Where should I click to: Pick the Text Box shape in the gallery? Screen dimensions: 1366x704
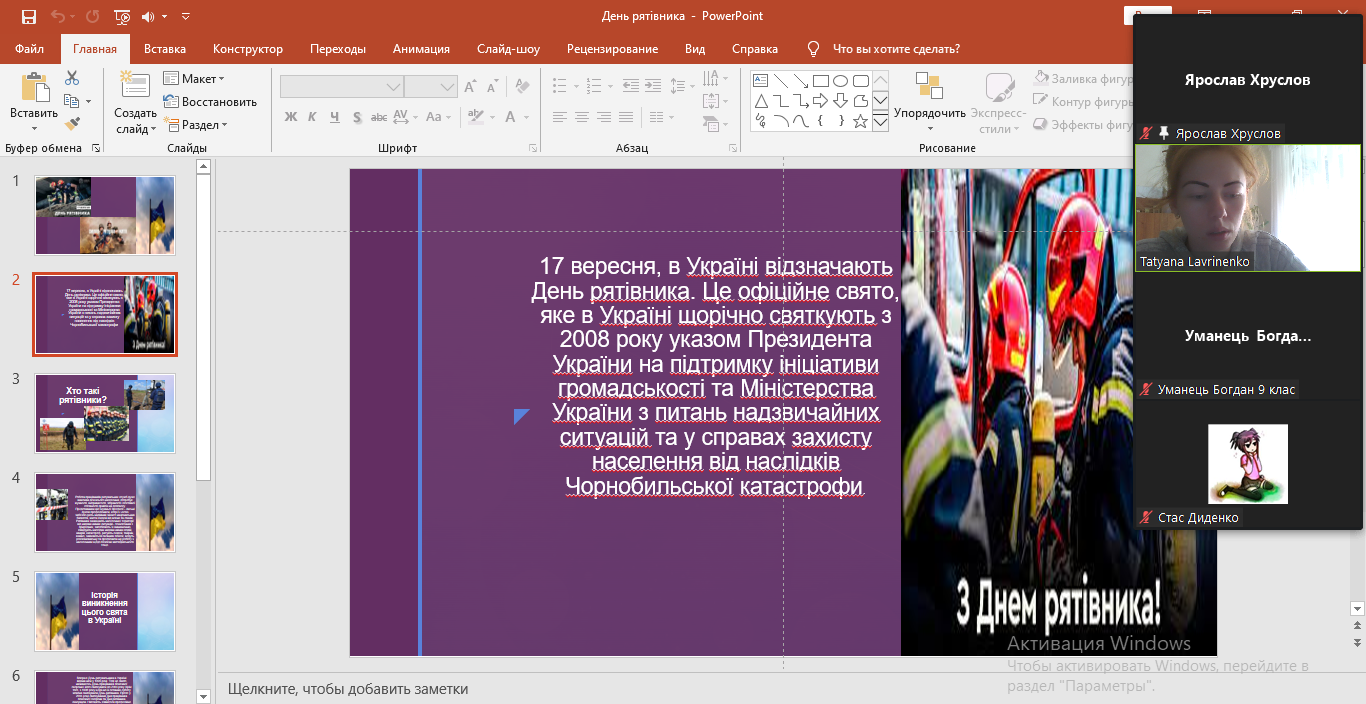(x=760, y=81)
